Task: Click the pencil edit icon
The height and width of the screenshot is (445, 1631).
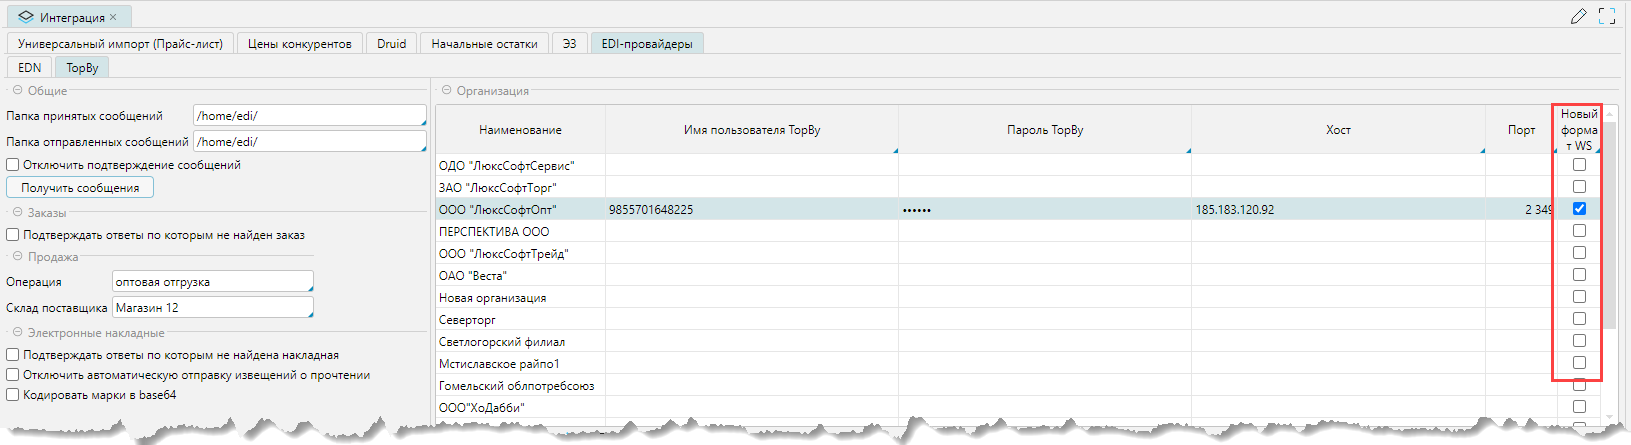Action: click(1579, 16)
